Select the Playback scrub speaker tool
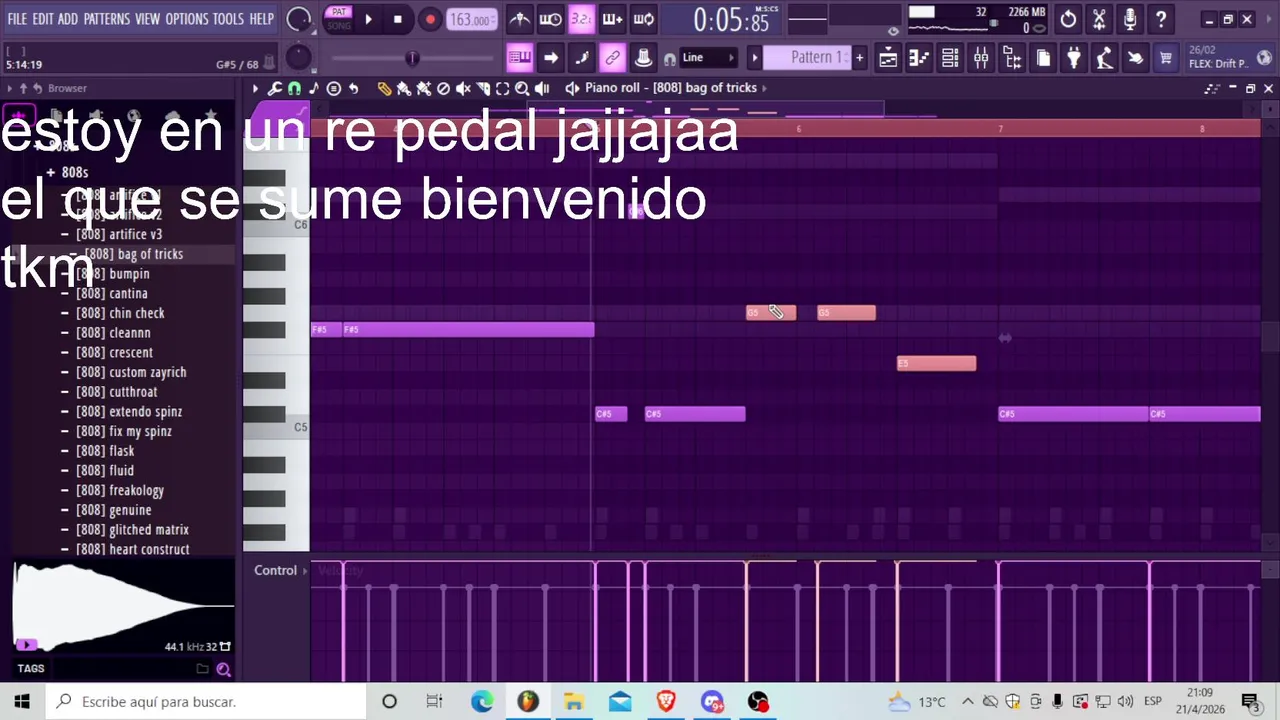 (542, 88)
